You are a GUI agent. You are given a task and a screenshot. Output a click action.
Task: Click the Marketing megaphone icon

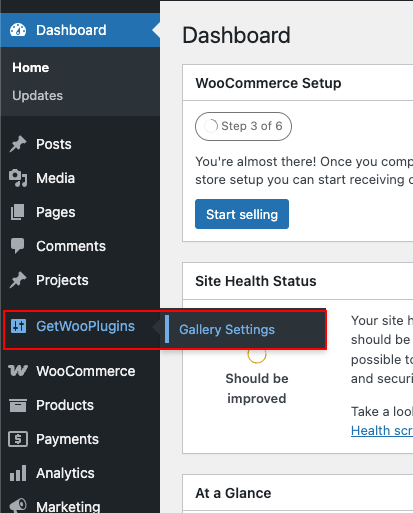18,505
